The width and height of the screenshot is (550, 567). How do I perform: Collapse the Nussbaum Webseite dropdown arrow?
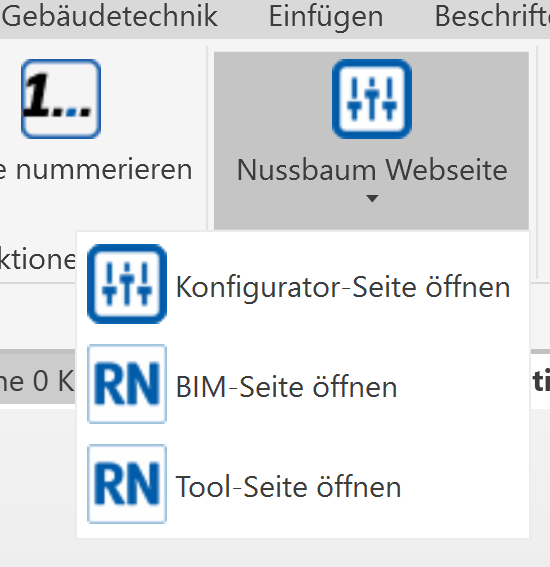click(x=372, y=198)
